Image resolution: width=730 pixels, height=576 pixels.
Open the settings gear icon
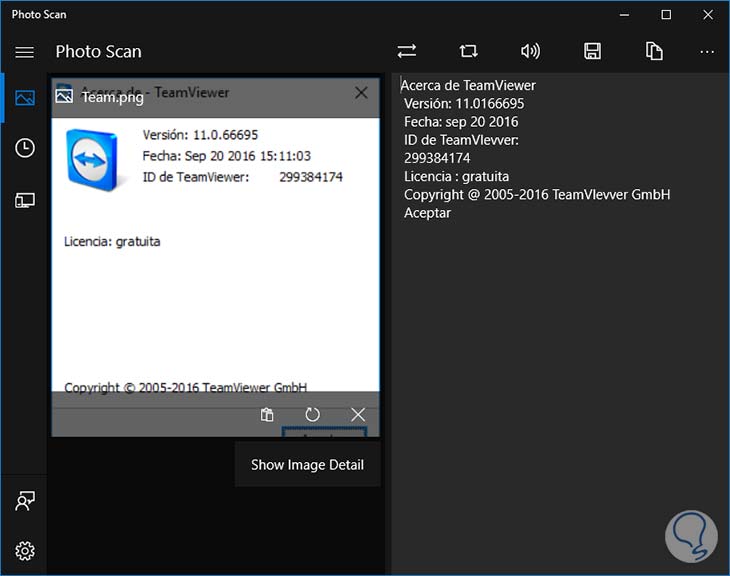pyautogui.click(x=25, y=551)
